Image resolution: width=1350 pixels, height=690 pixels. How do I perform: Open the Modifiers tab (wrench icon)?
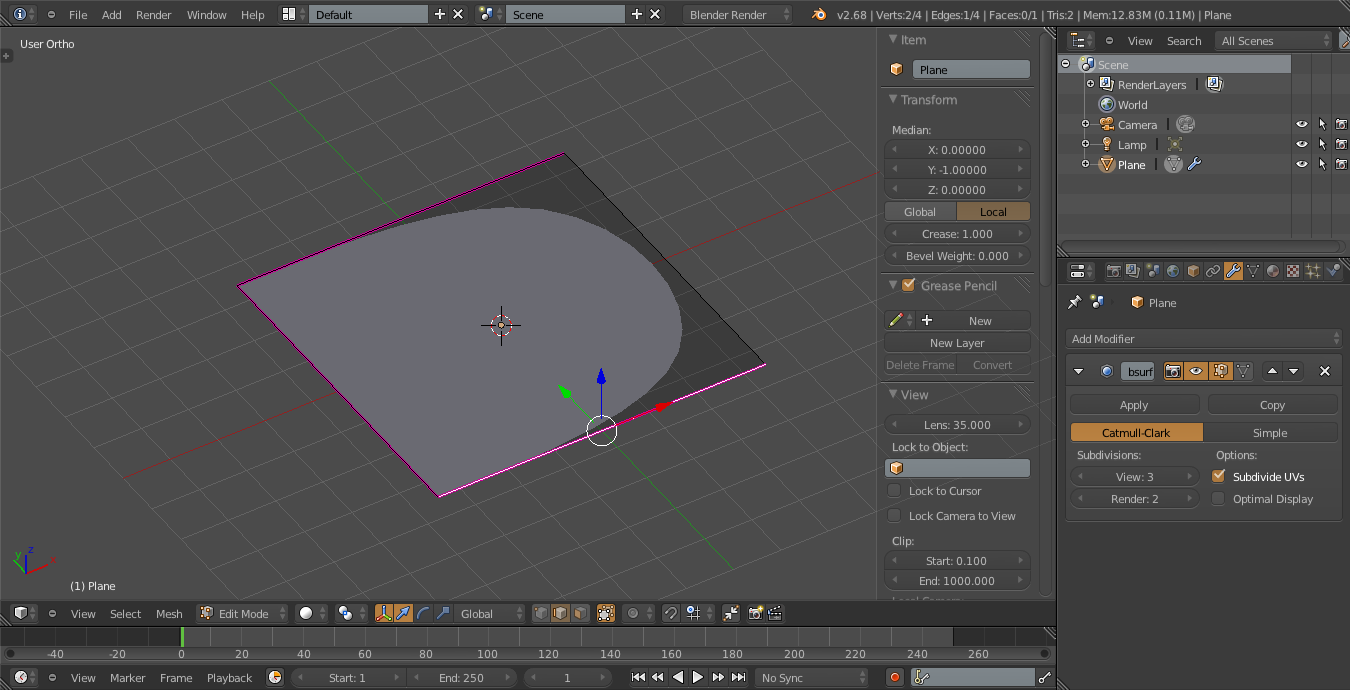point(1232,271)
